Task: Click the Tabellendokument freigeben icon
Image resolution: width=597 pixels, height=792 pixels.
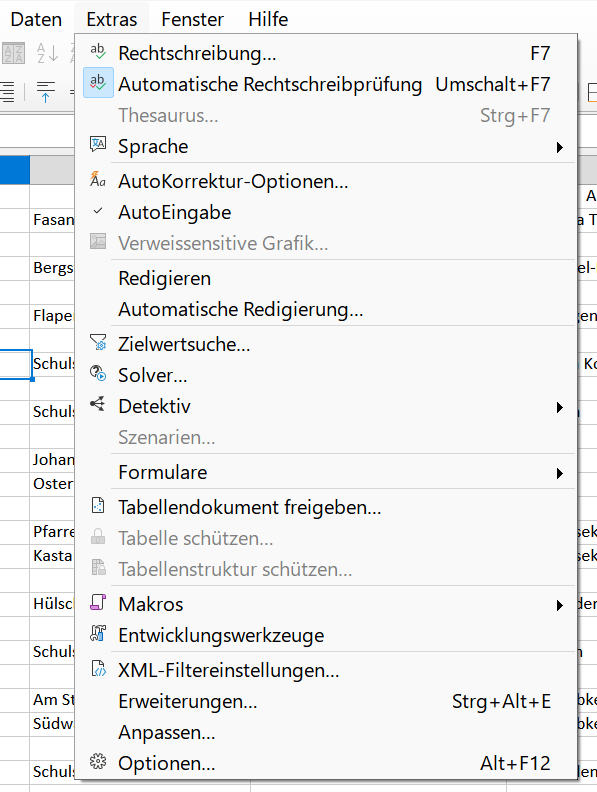Action: (98, 506)
